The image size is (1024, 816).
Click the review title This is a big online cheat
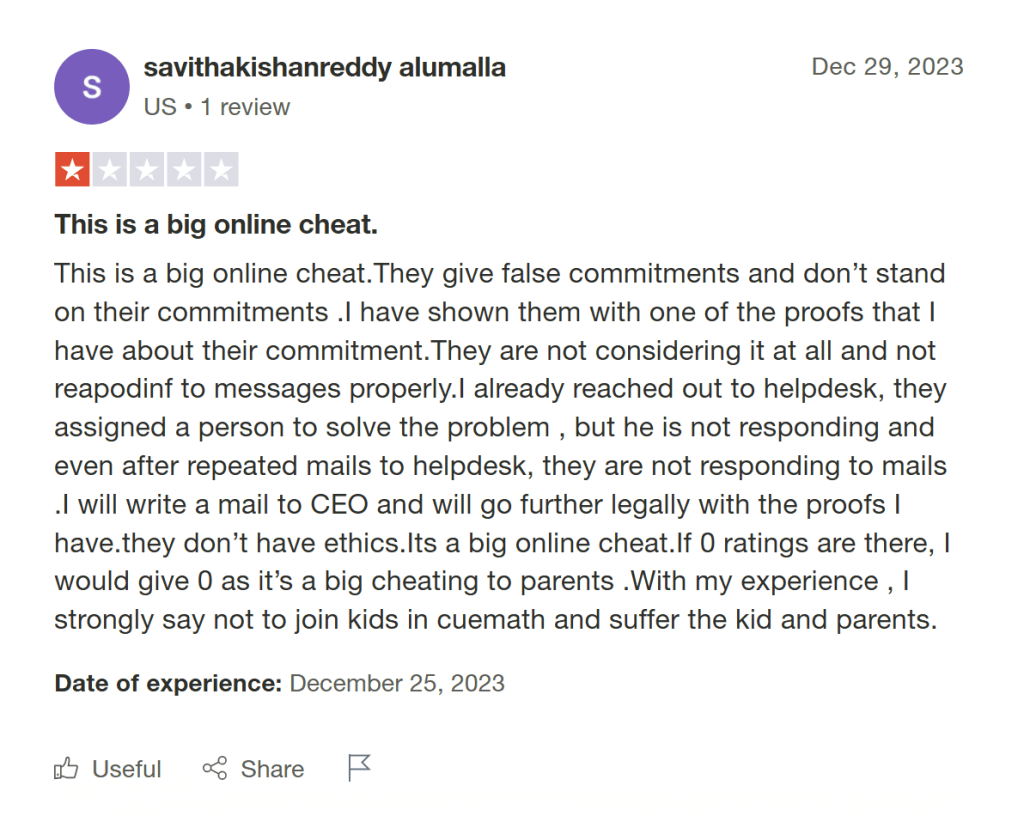[x=215, y=224]
